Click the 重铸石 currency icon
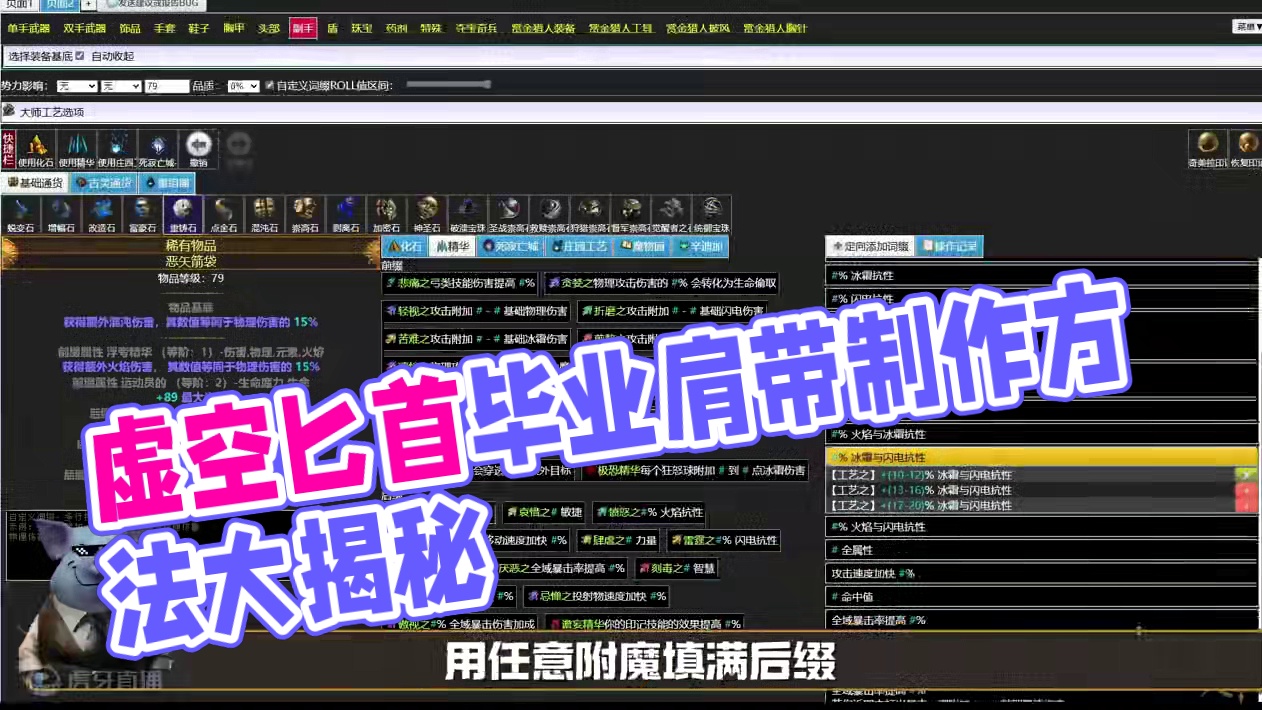Image resolution: width=1262 pixels, height=710 pixels. pos(183,212)
